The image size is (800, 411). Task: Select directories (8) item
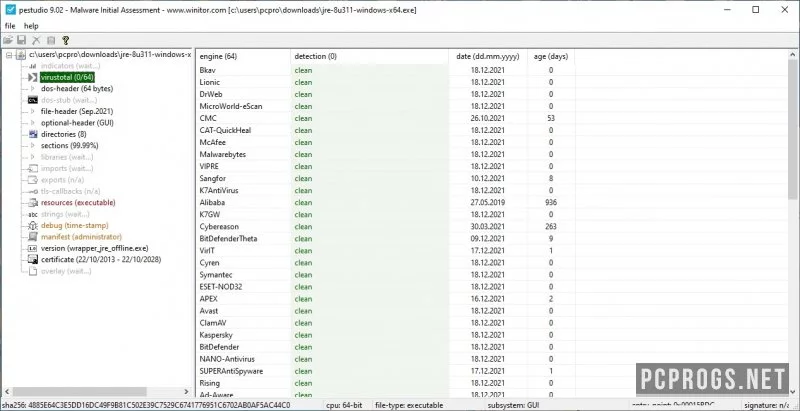(64, 134)
